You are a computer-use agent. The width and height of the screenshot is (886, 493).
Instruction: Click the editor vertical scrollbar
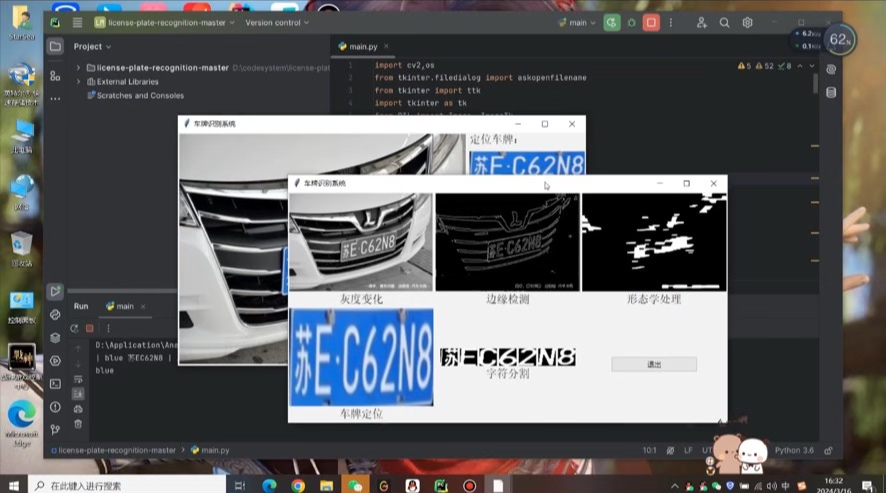pyautogui.click(x=815, y=84)
